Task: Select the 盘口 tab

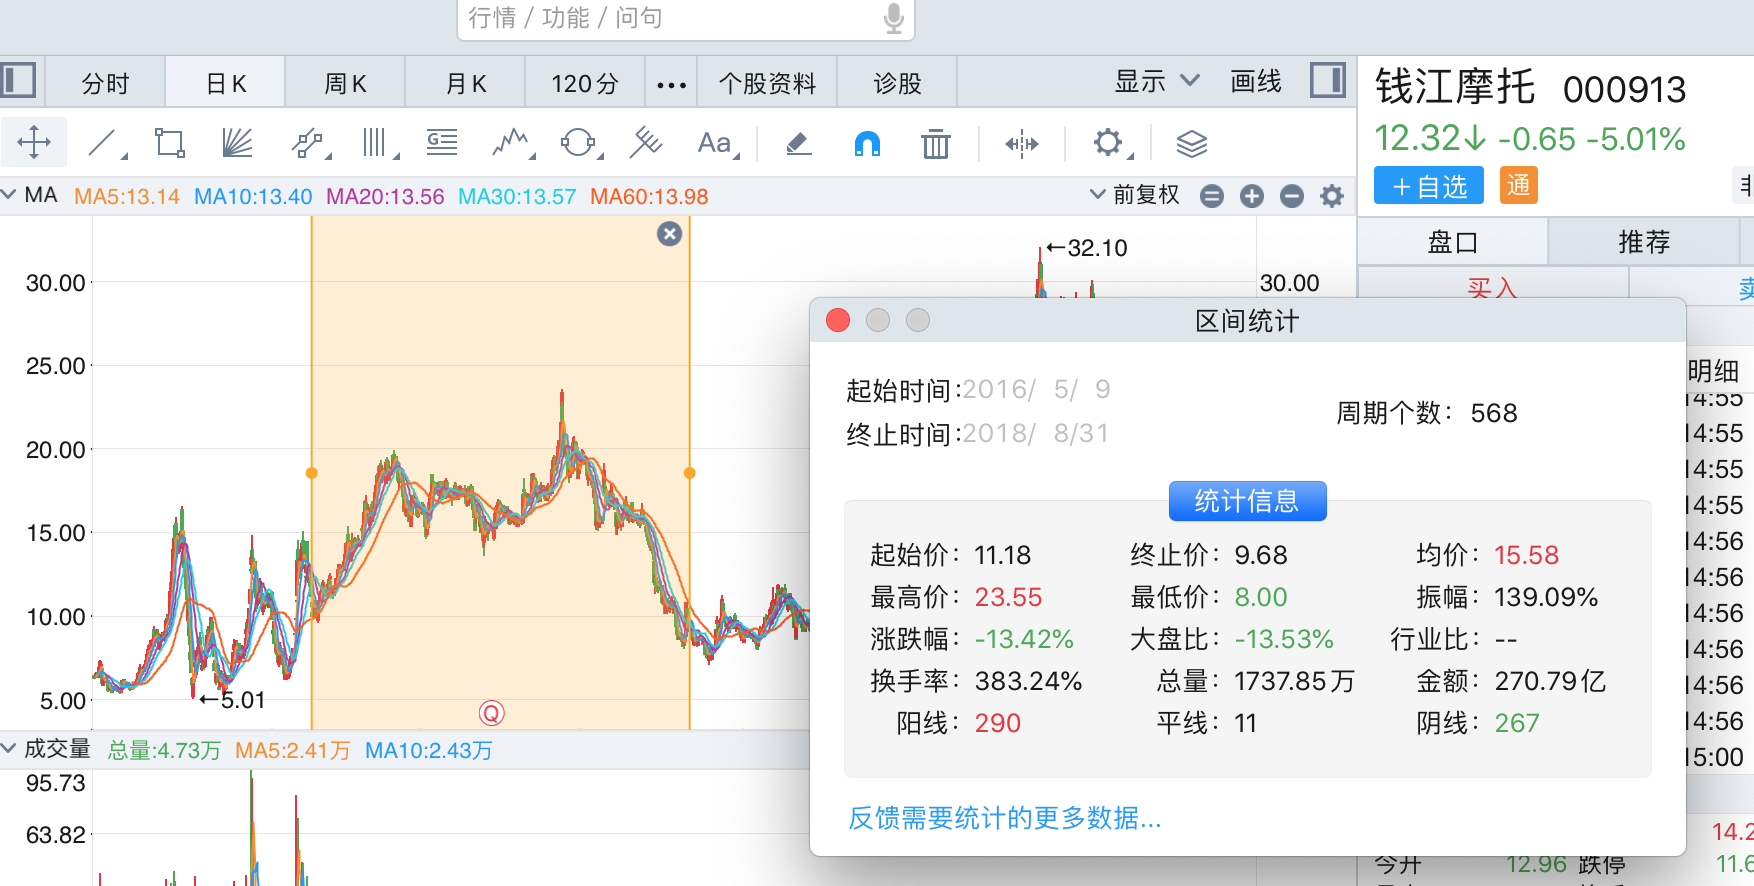Action: pyautogui.click(x=1453, y=242)
